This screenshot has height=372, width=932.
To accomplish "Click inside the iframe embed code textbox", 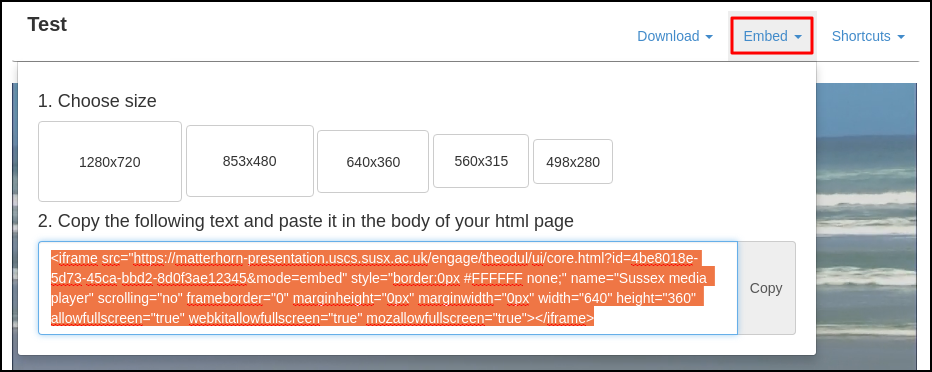I will 388,288.
